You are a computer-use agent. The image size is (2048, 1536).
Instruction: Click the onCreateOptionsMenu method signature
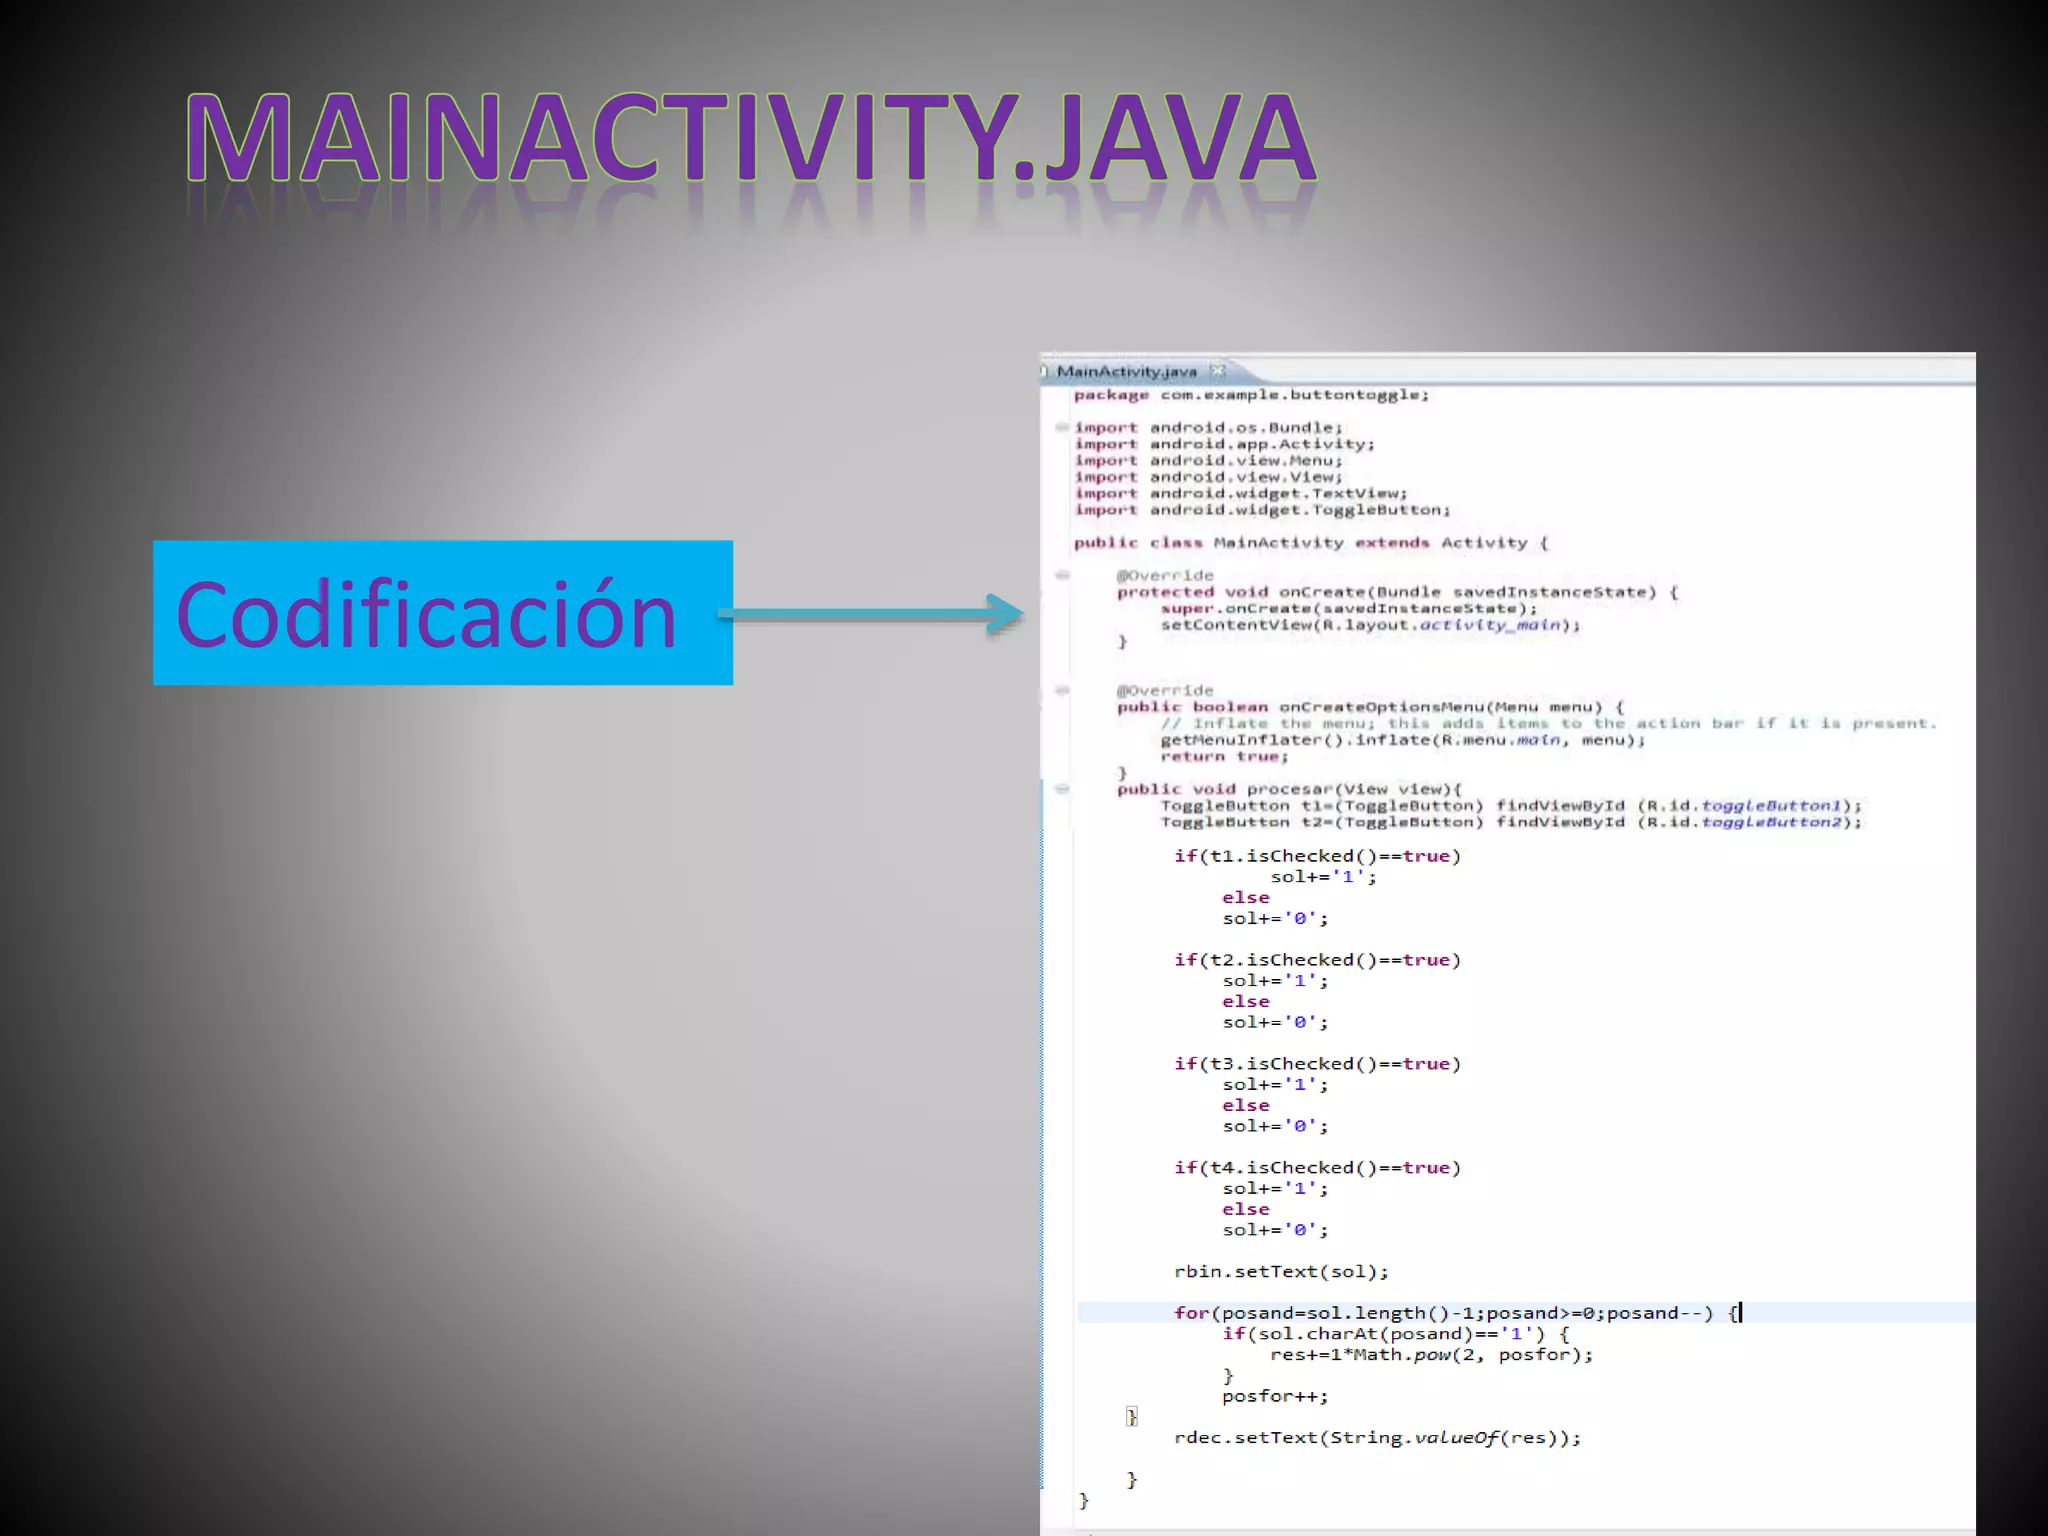[x=1371, y=707]
